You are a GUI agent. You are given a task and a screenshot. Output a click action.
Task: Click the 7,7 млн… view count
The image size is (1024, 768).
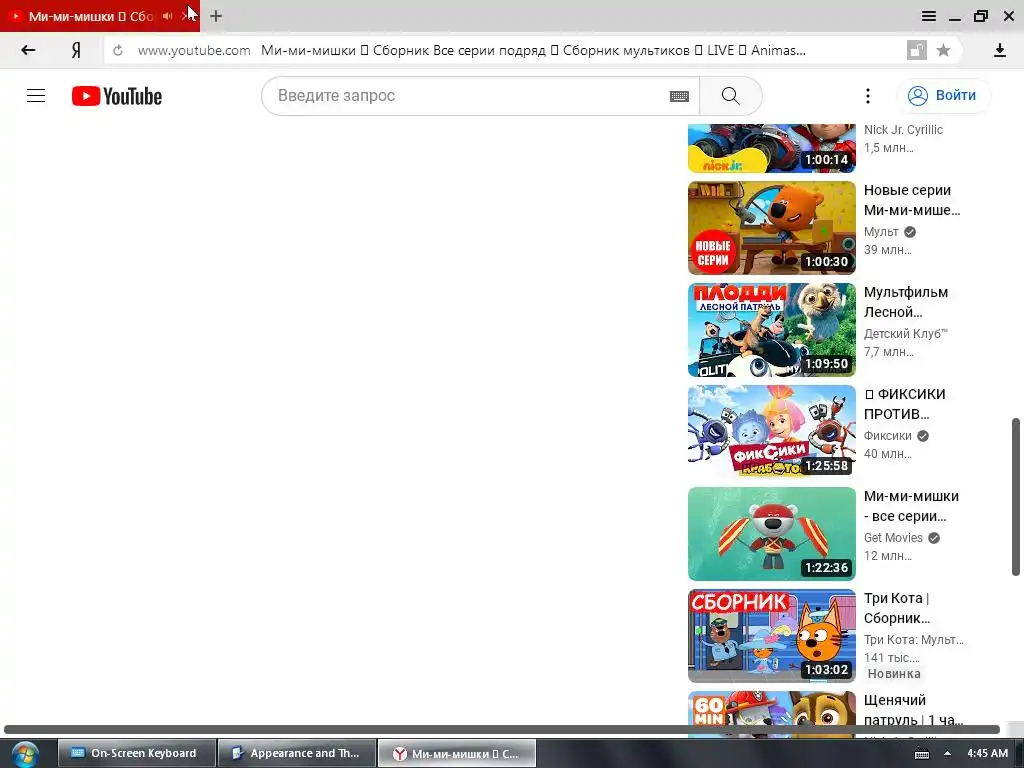point(889,351)
